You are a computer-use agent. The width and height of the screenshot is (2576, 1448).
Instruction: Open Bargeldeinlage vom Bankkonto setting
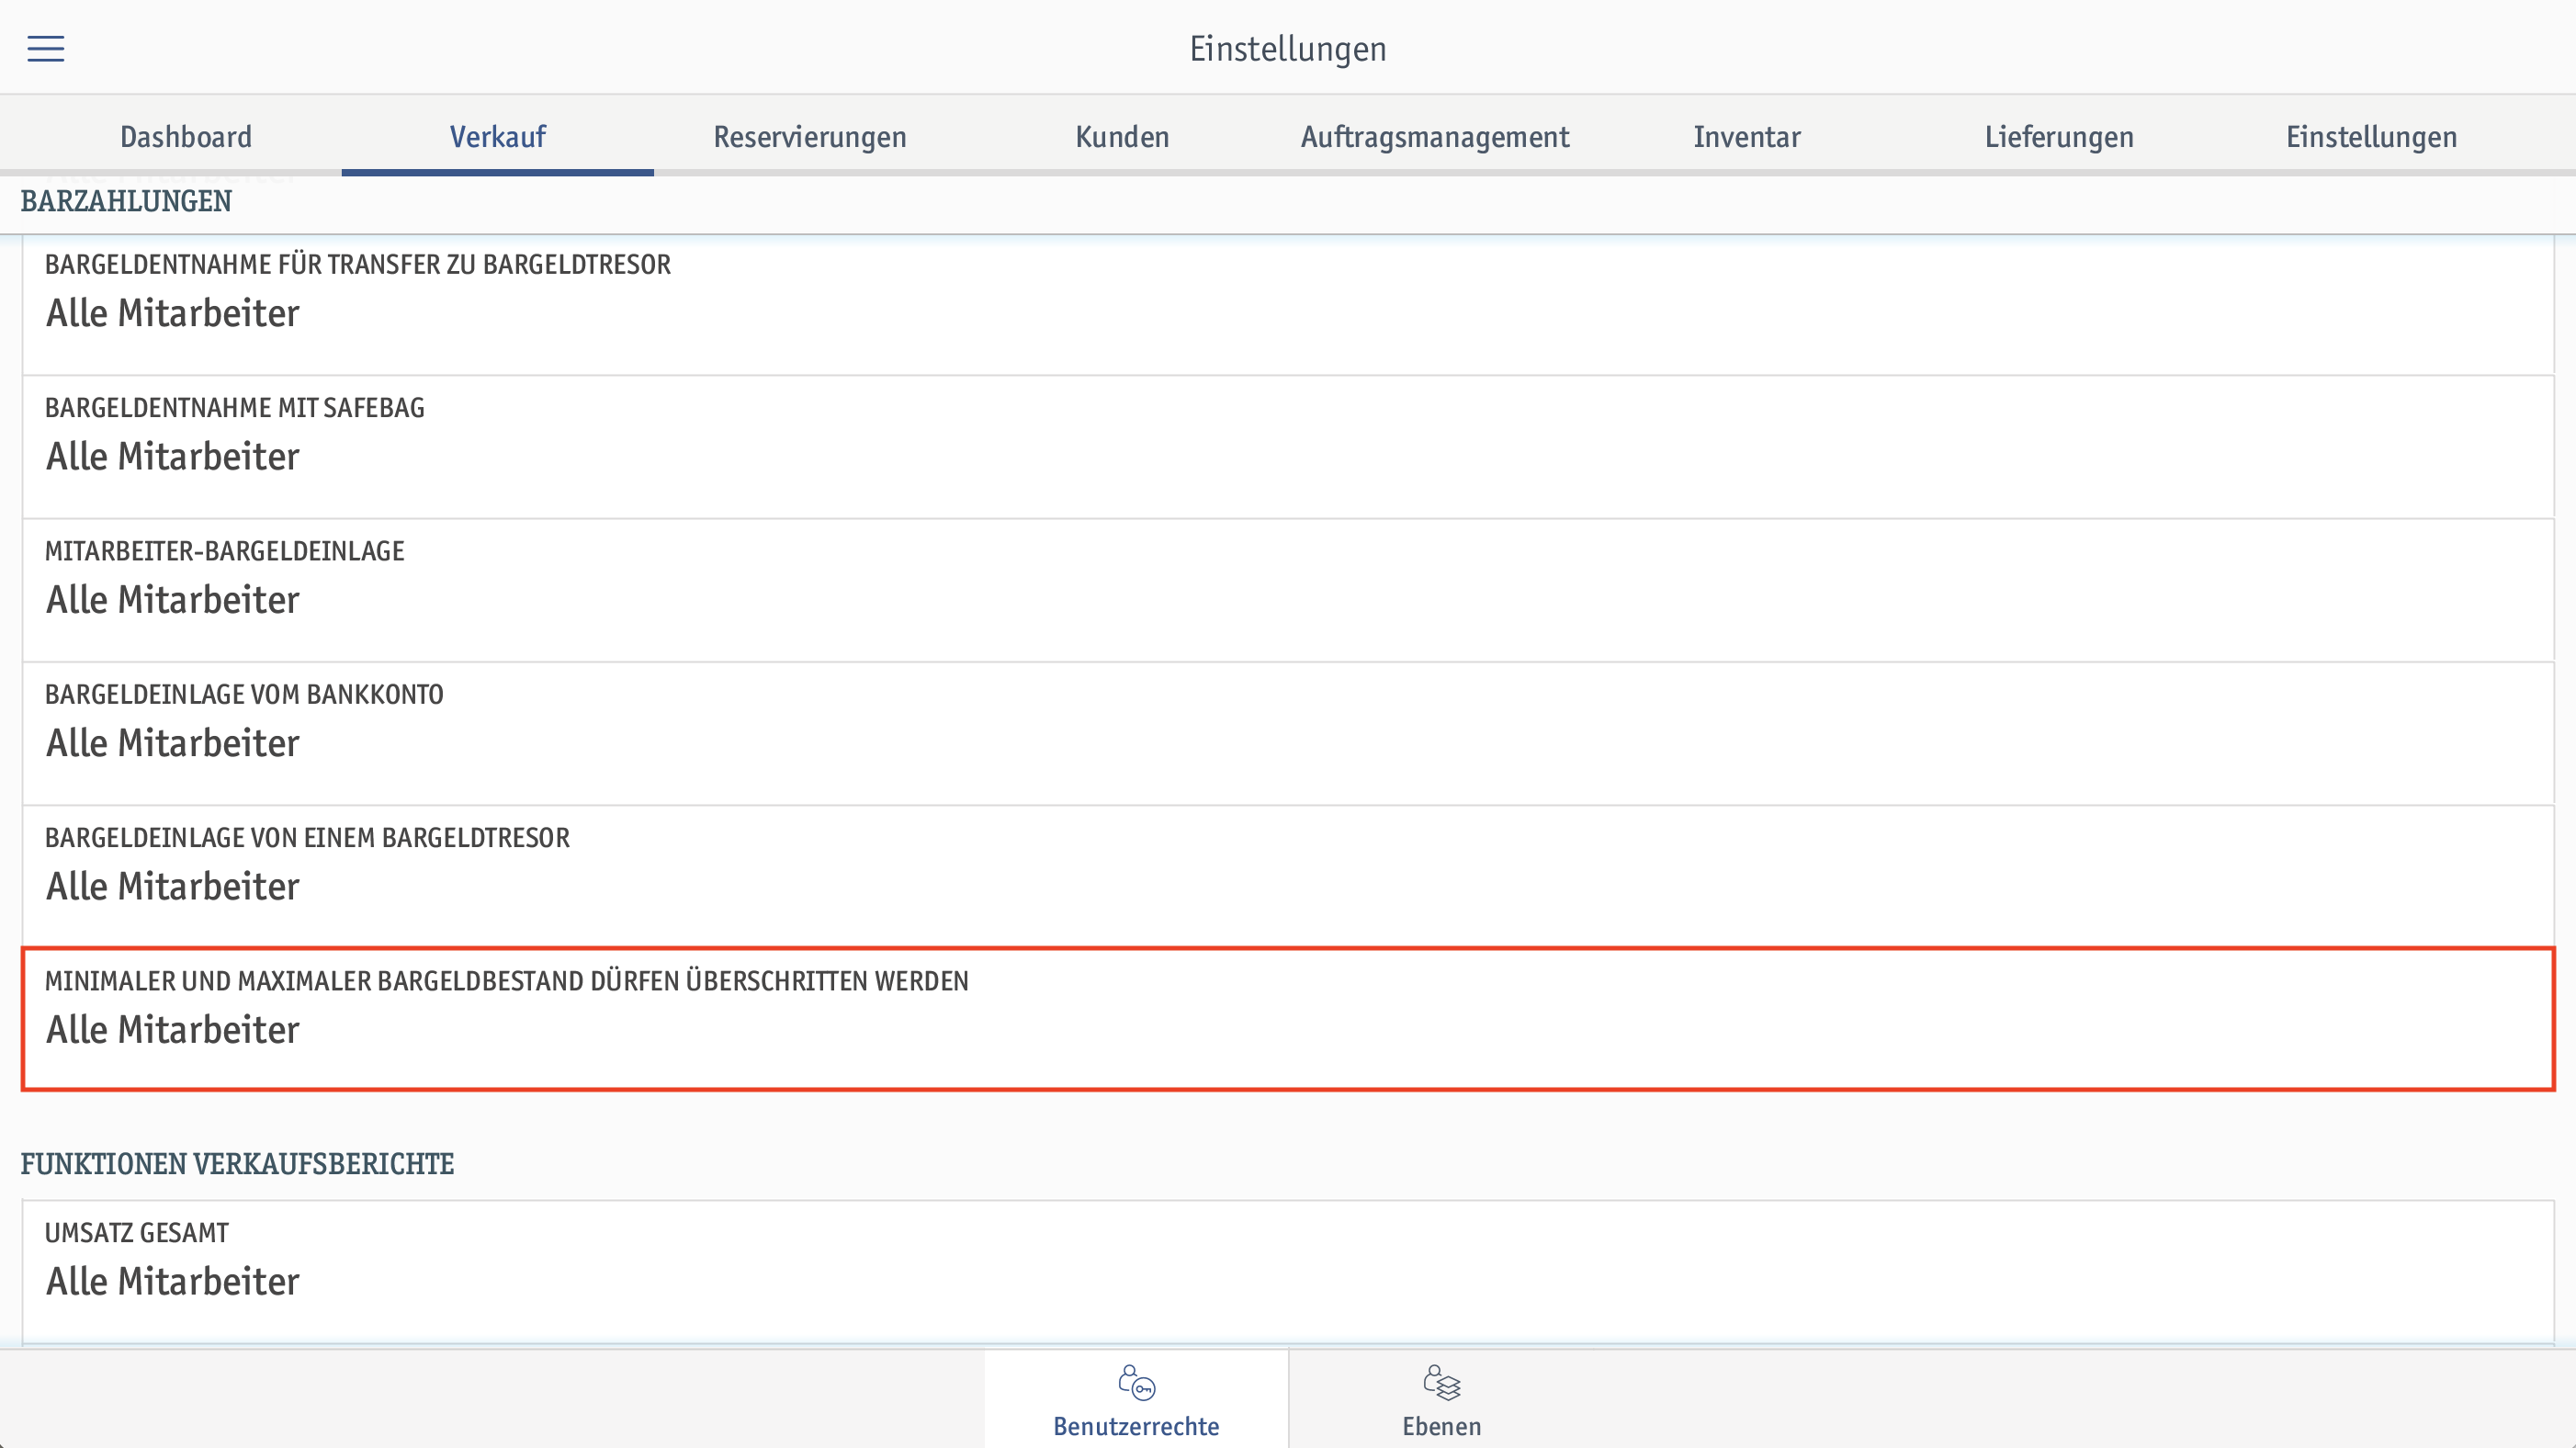point(1288,733)
